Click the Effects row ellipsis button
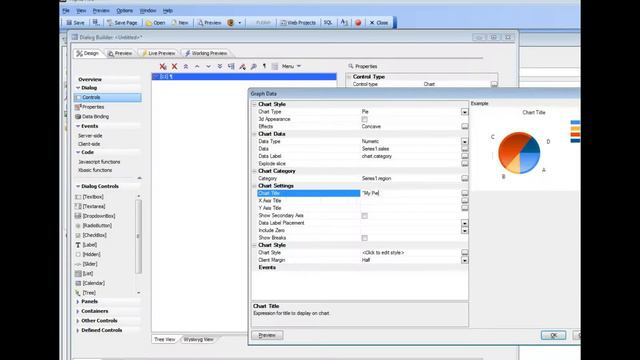The image size is (640, 360). point(464,127)
